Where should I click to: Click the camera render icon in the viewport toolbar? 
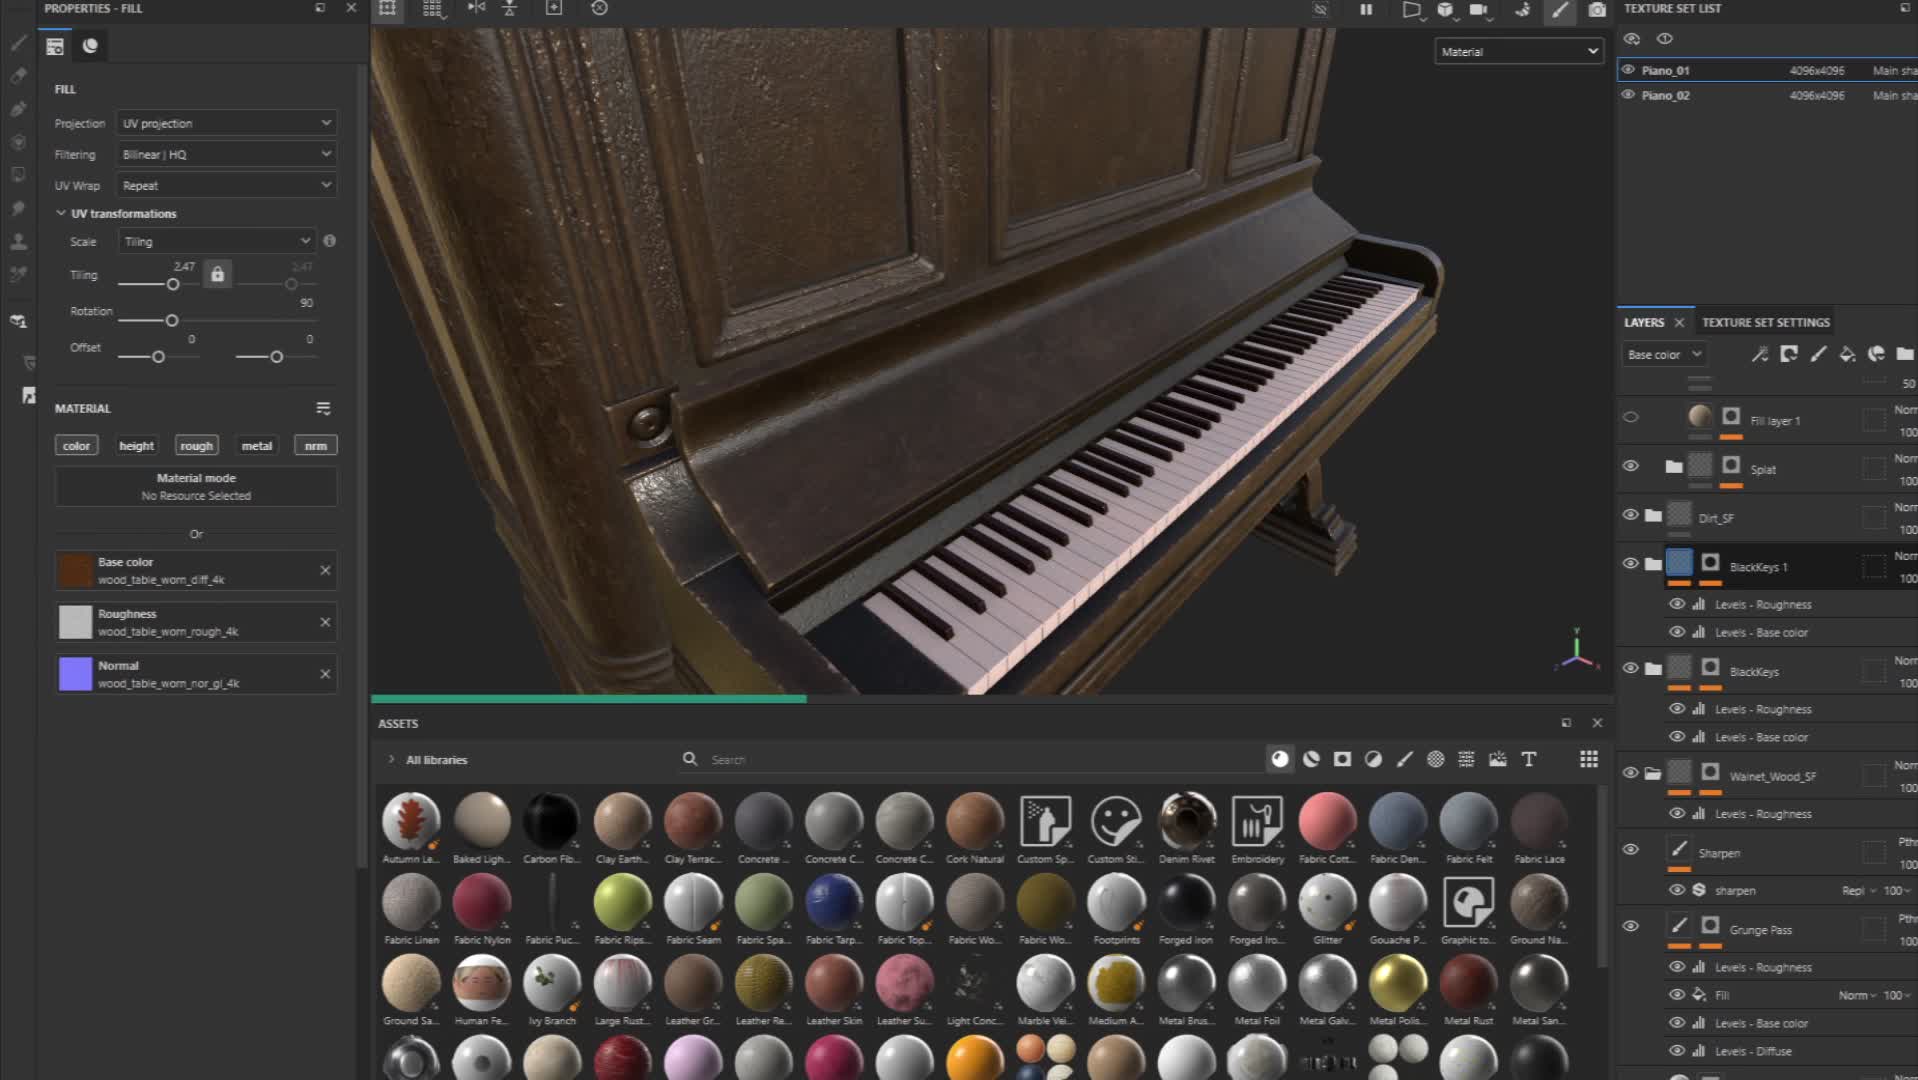(1597, 11)
